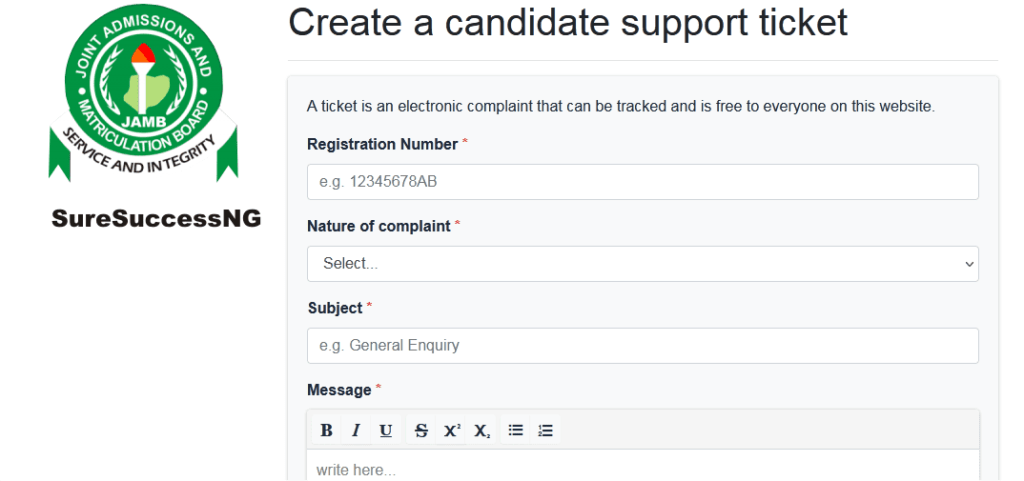Click the Message field label
Viewport: 1024px width, 481px height.
point(338,390)
